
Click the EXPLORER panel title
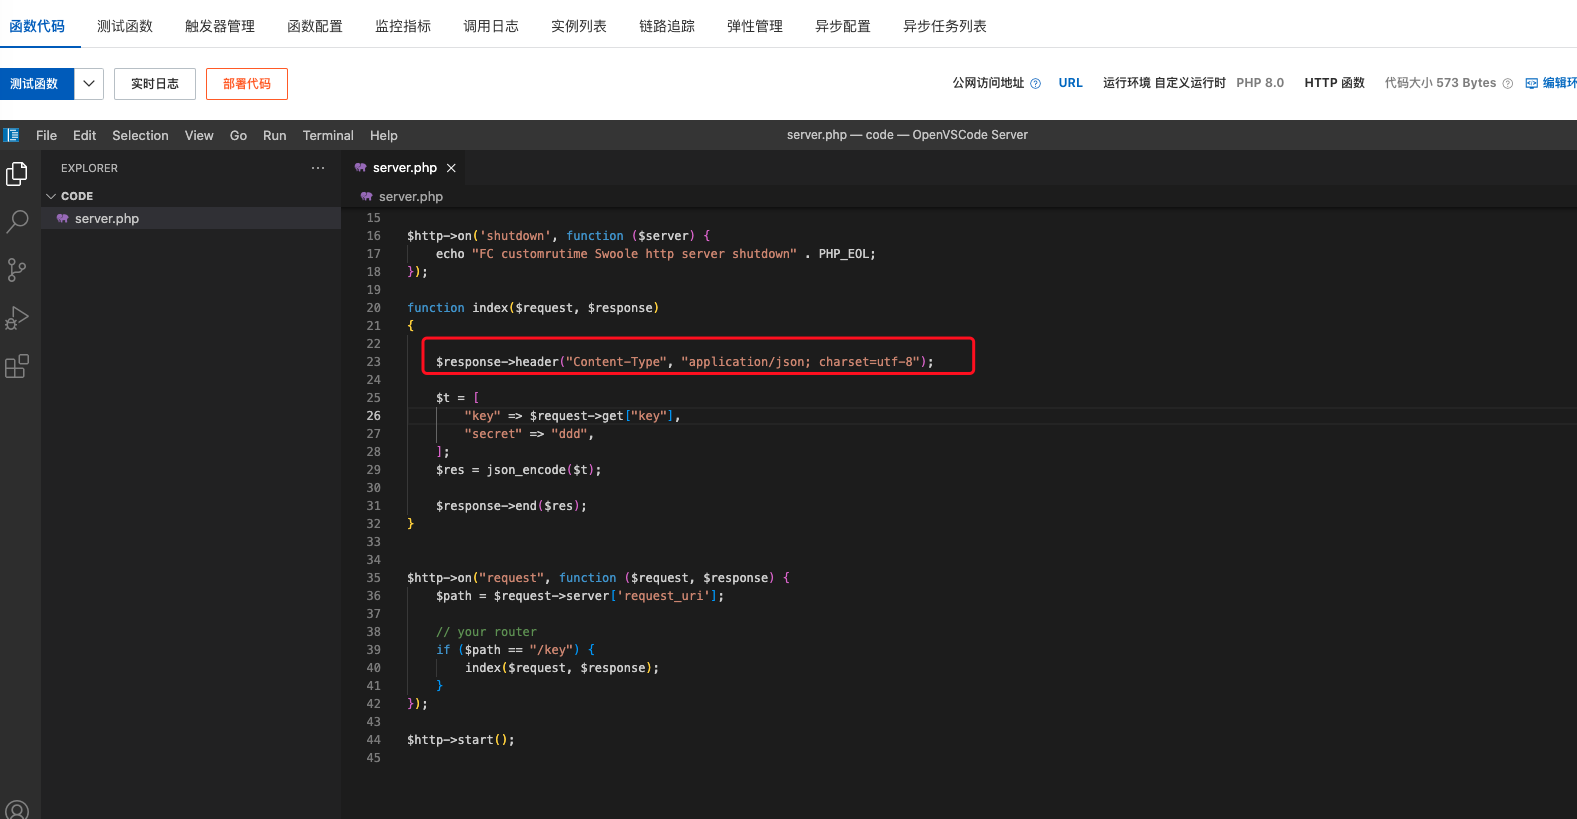coord(89,168)
